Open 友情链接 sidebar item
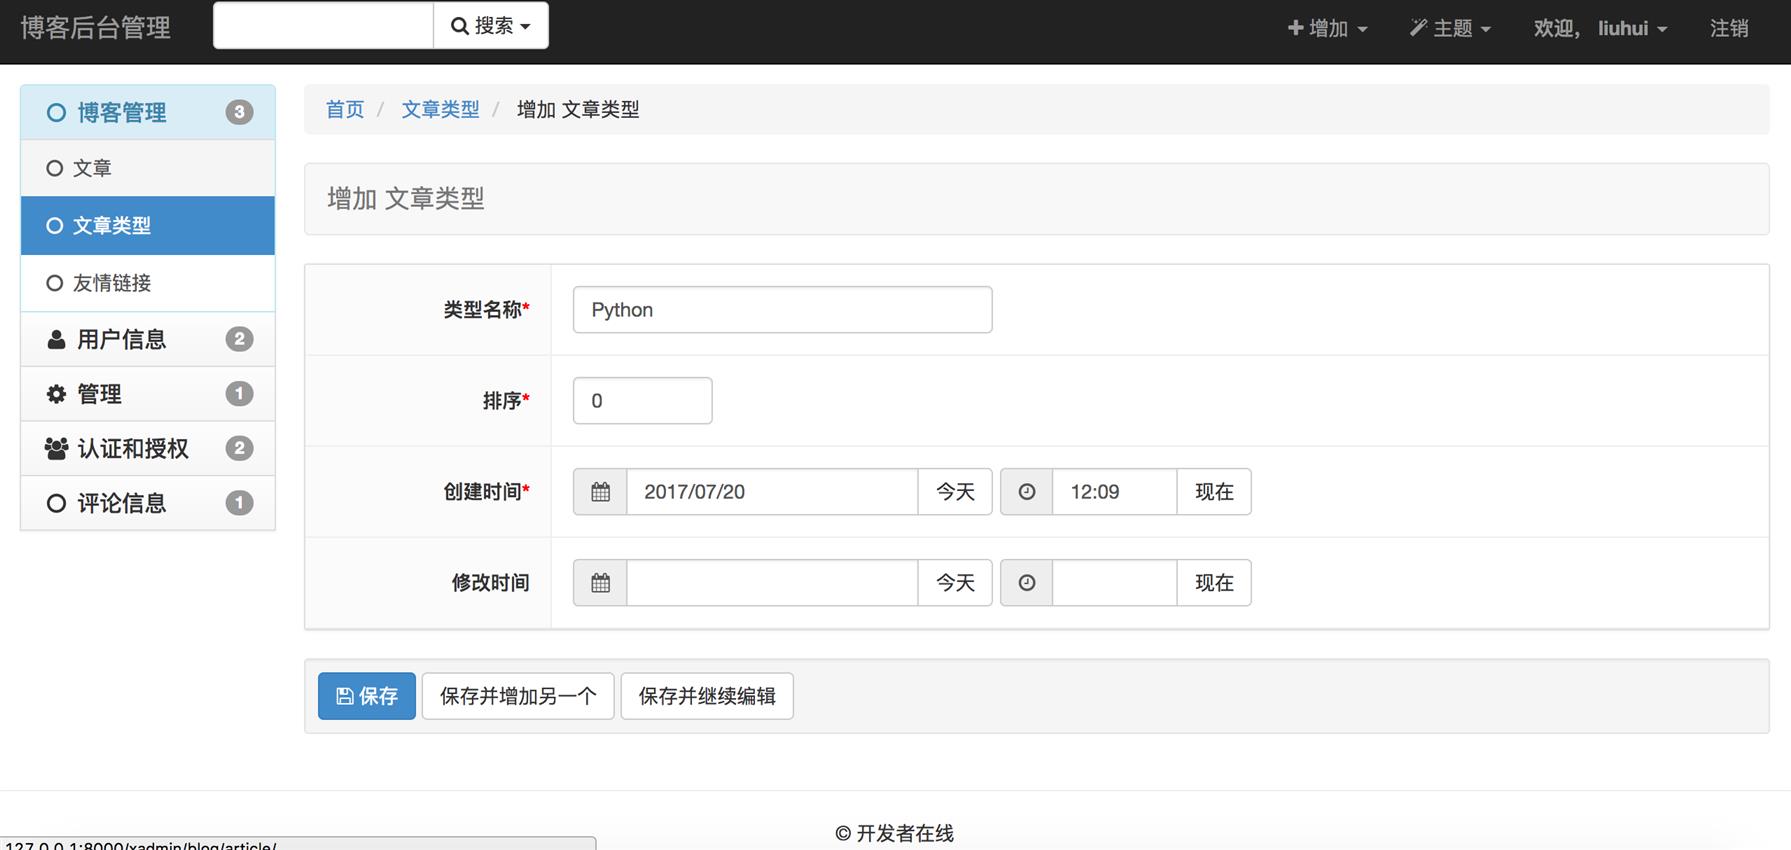1791x850 pixels. (x=111, y=284)
